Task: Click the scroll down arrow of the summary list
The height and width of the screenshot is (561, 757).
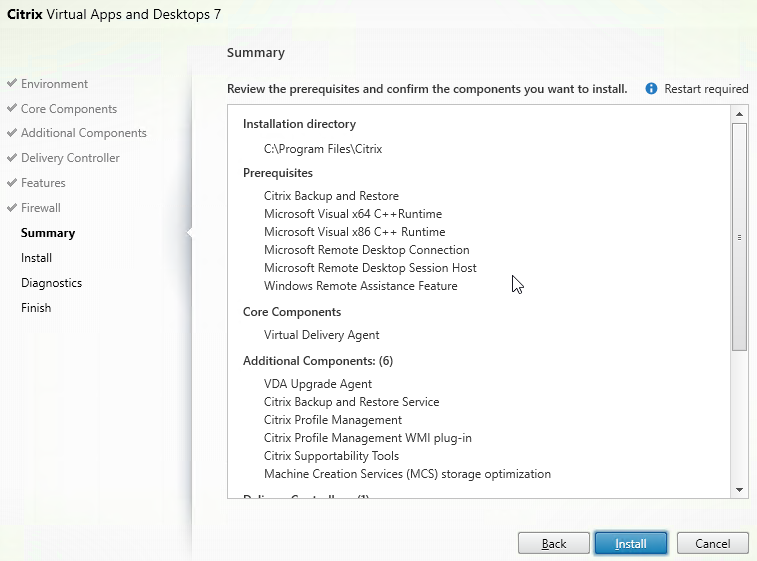Action: (x=739, y=490)
